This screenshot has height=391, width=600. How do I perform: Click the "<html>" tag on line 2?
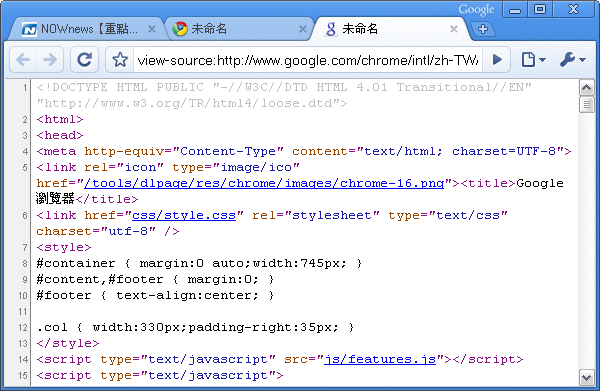coord(60,119)
